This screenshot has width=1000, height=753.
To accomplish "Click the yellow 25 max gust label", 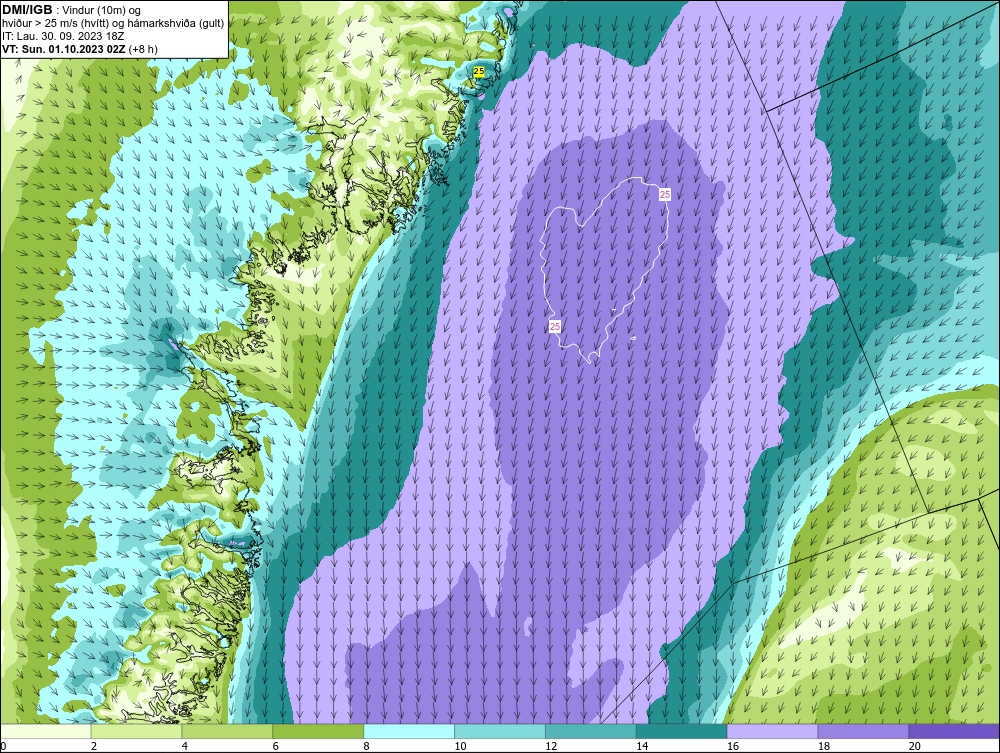I will (x=479, y=72).
